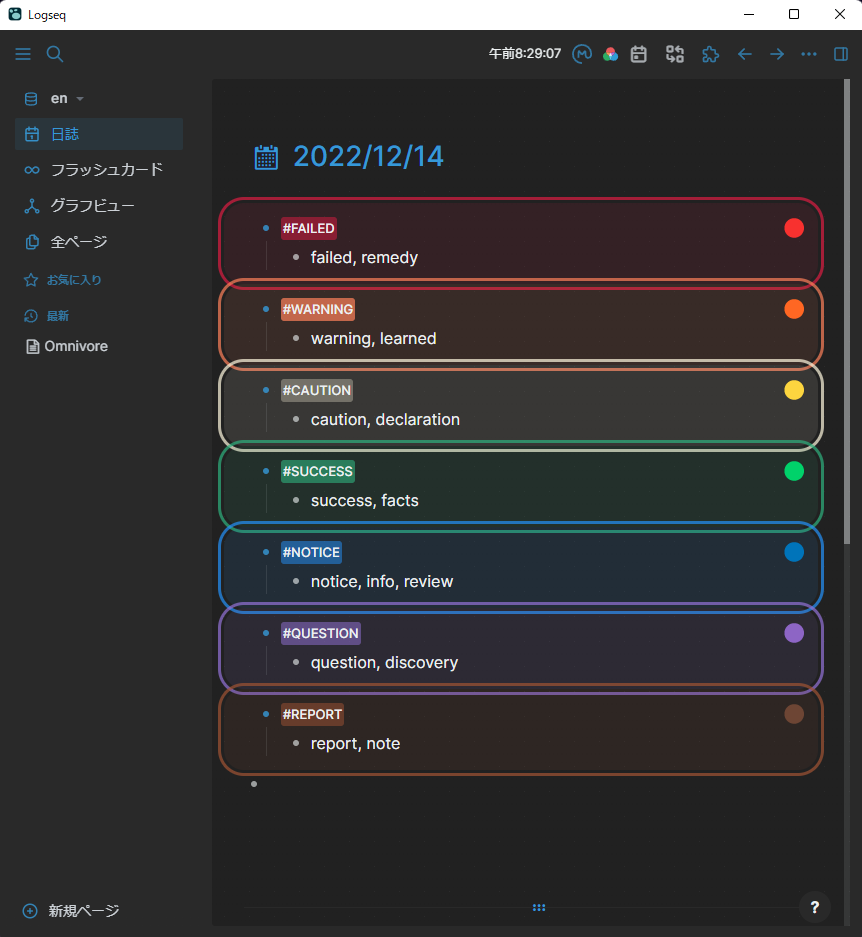Click the bullet of the #REPORT block
The height and width of the screenshot is (937, 862).
[x=266, y=714]
